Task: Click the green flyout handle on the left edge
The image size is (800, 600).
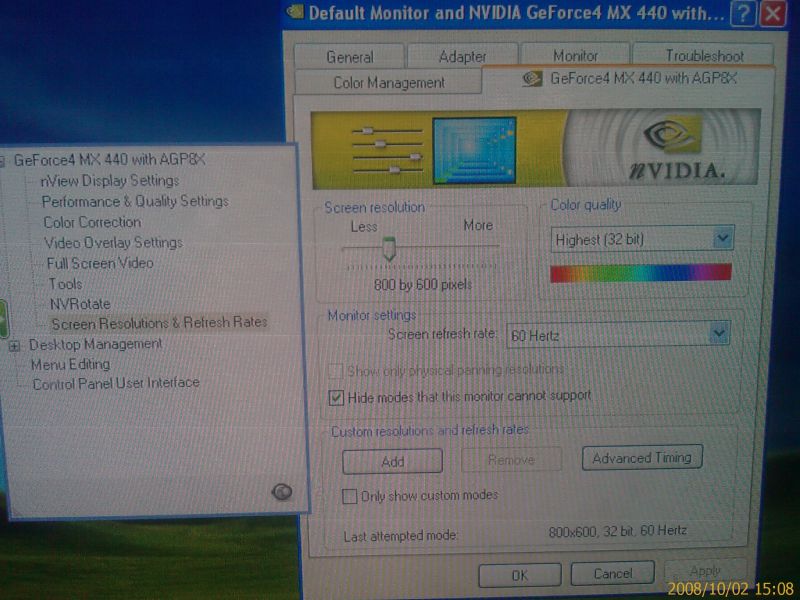Action: pos(3,320)
